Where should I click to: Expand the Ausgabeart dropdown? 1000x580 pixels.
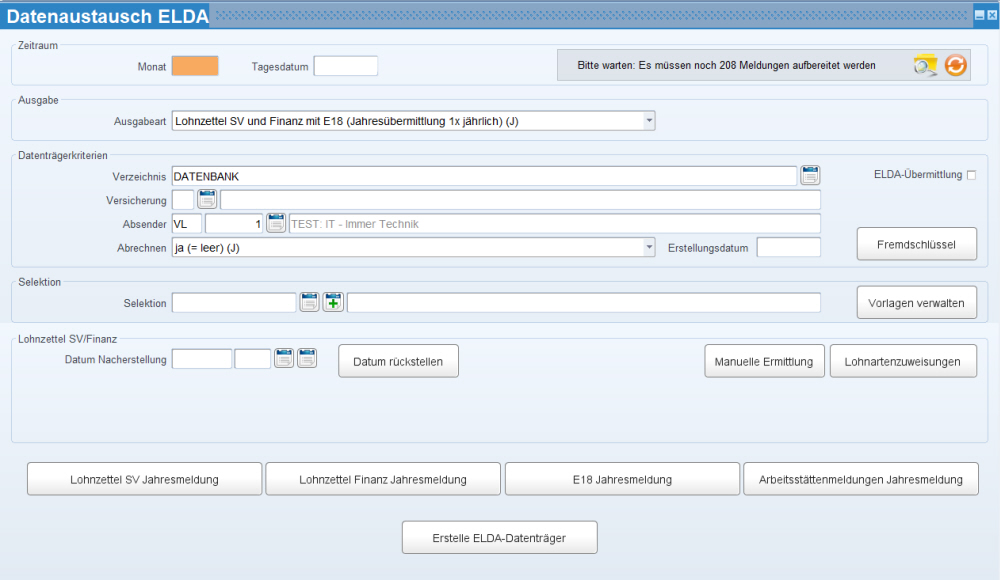click(649, 121)
